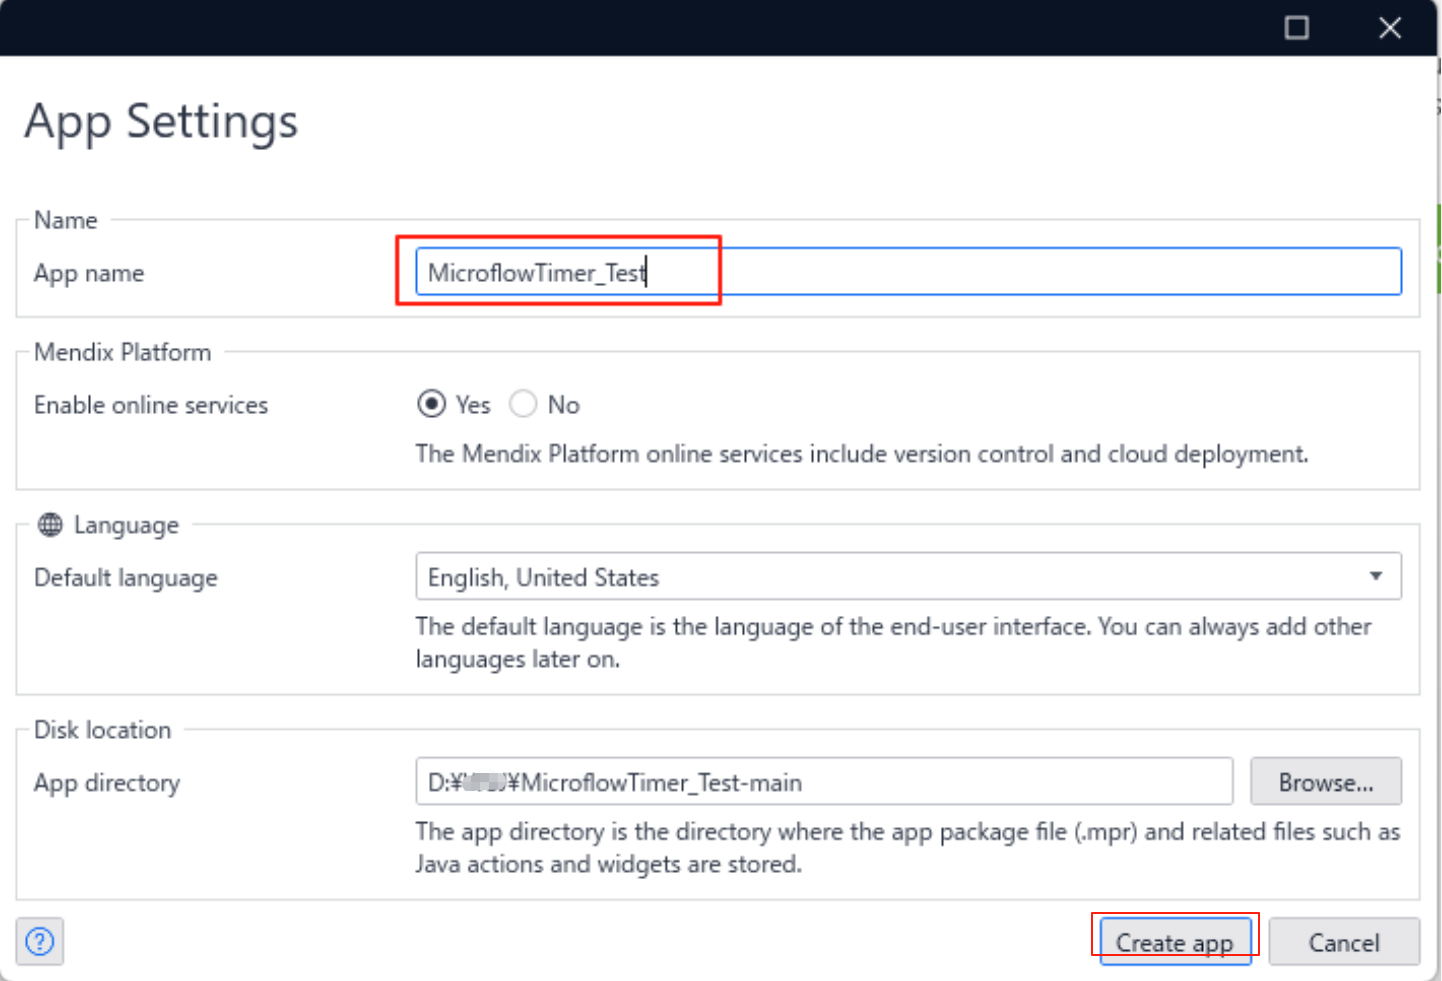This screenshot has height=981, width=1442.
Task: Click into the App directory path field
Action: tap(823, 782)
